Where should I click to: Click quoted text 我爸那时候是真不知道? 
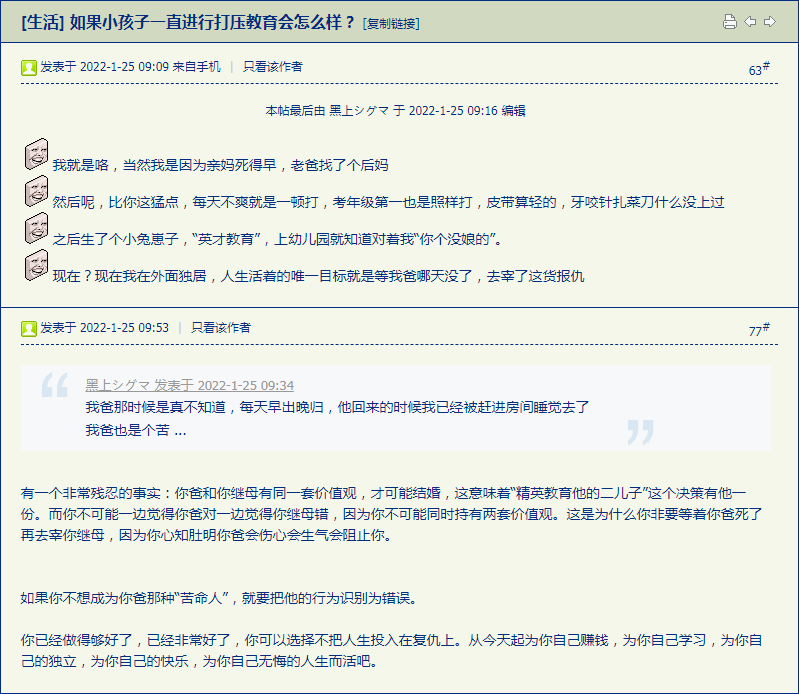pyautogui.click(x=337, y=407)
